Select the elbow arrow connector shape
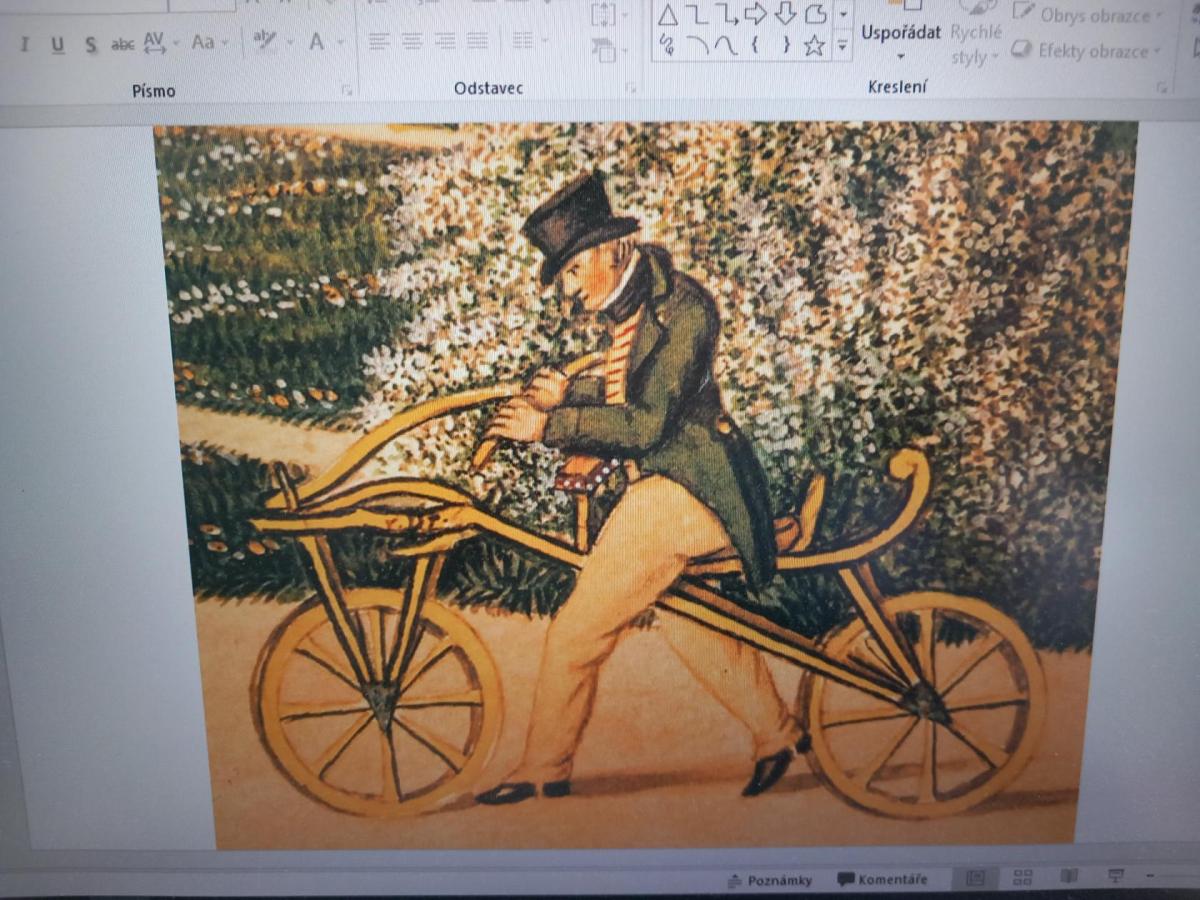This screenshot has height=900, width=1200. pos(726,15)
